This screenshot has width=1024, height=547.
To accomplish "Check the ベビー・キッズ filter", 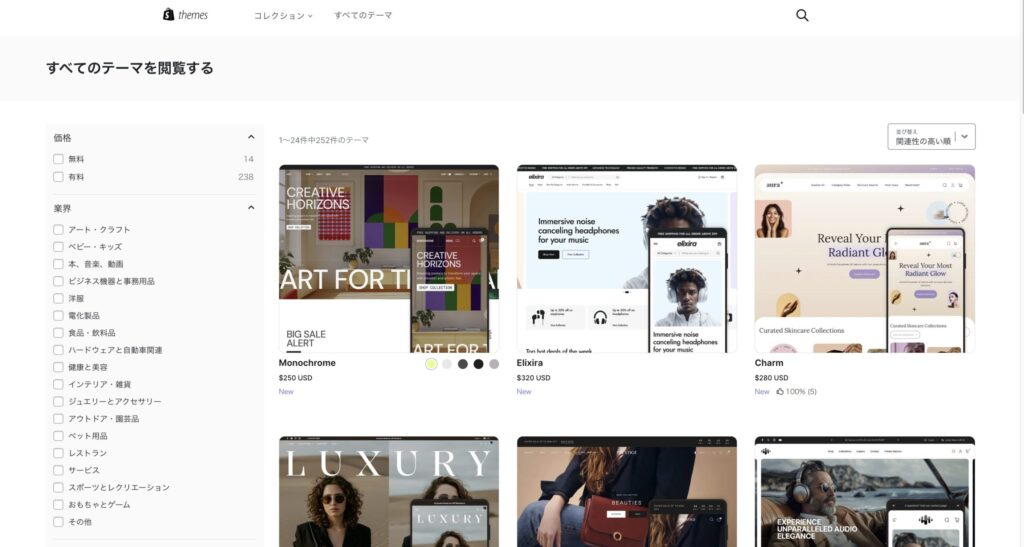I will click(58, 247).
